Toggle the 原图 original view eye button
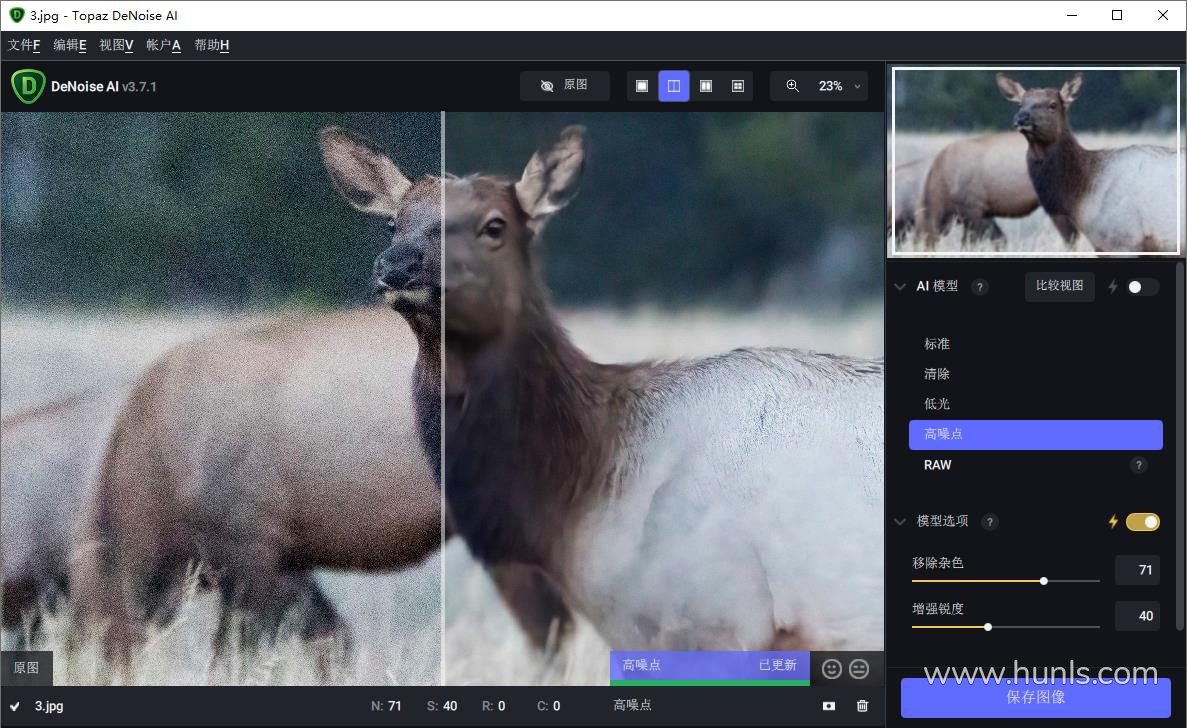Viewport: 1187px width, 728px height. 564,86
